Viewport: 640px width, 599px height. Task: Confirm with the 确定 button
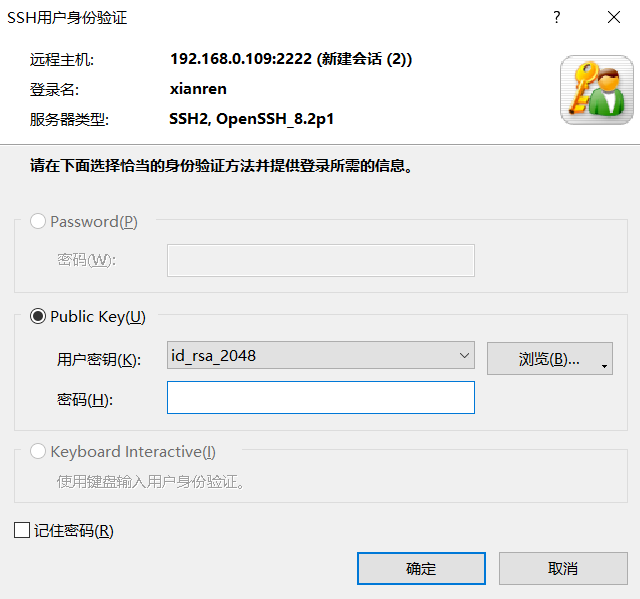[421, 568]
